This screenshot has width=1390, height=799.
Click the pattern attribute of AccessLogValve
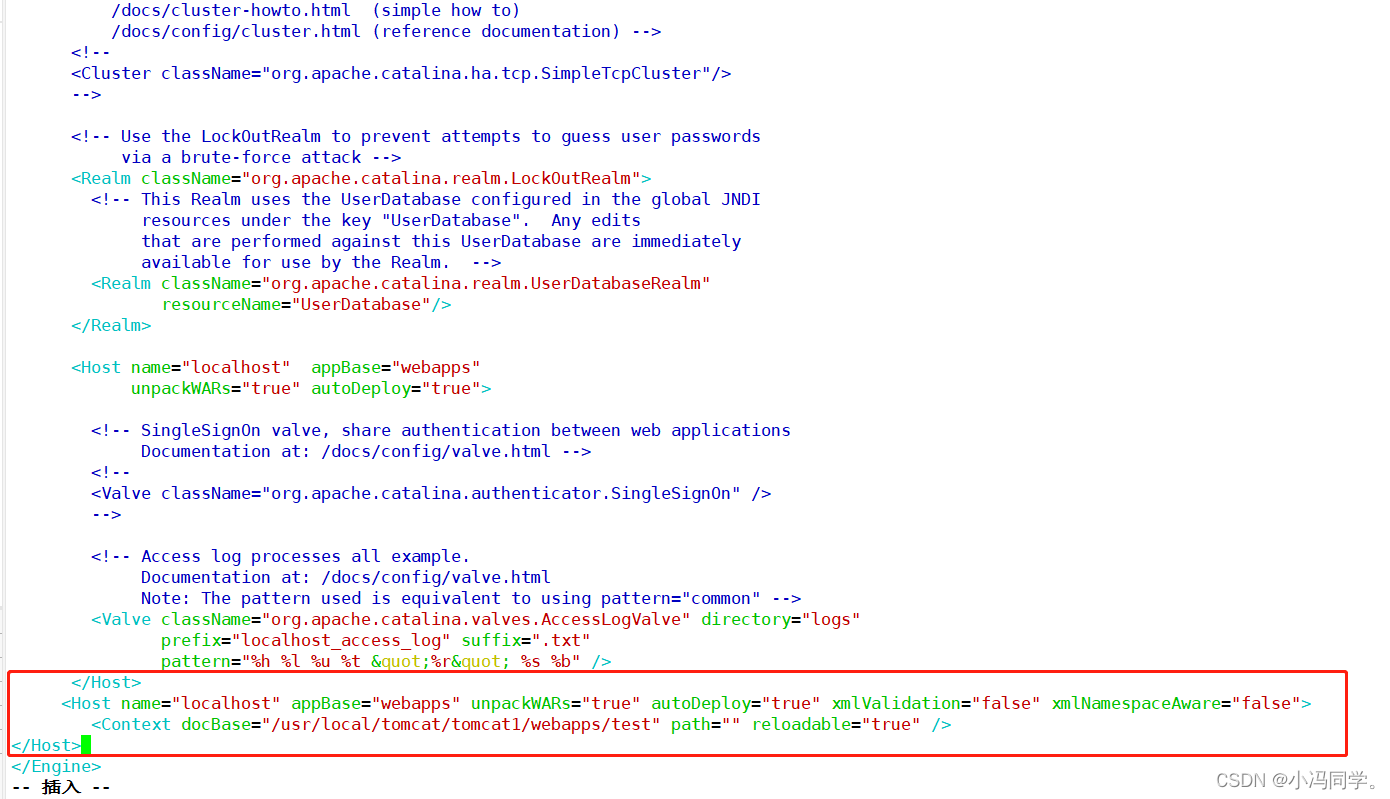coord(371,661)
